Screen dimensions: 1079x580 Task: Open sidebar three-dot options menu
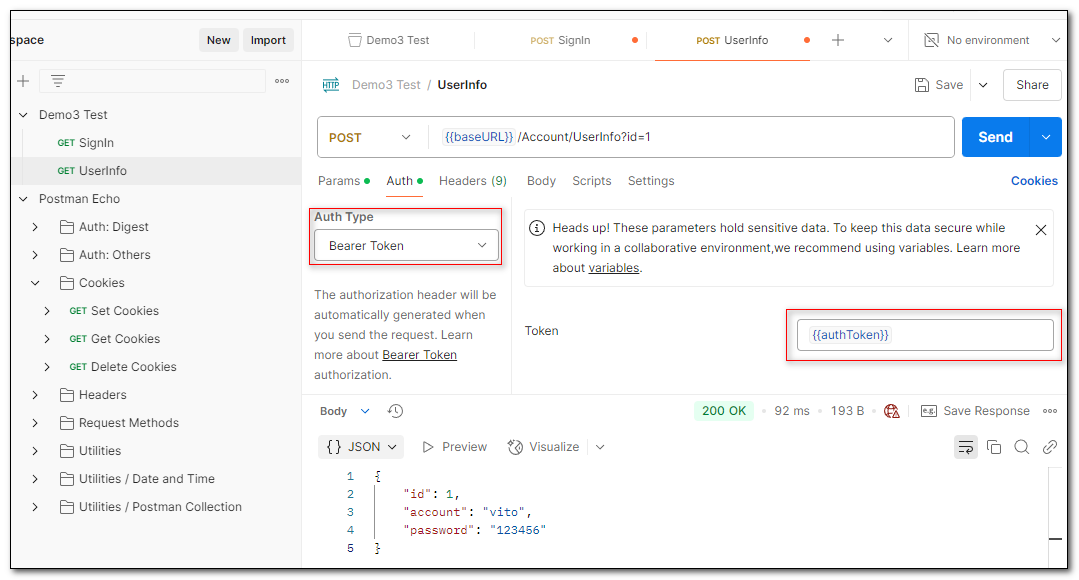(x=282, y=81)
